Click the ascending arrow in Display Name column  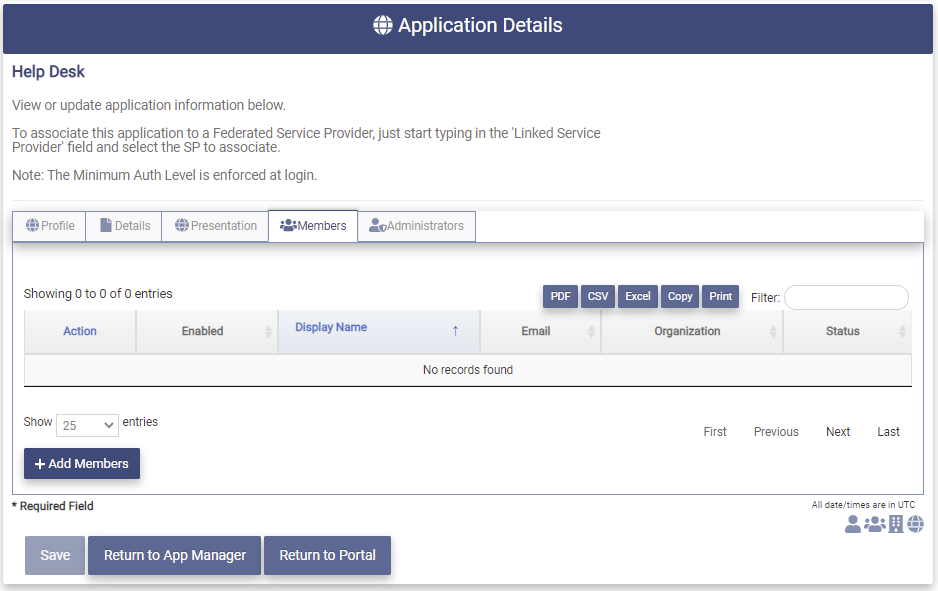coord(455,331)
